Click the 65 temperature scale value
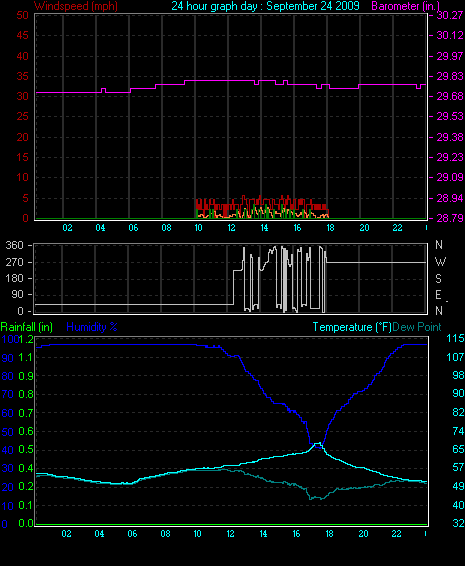Screen dimensions: 465x566 point(458,449)
